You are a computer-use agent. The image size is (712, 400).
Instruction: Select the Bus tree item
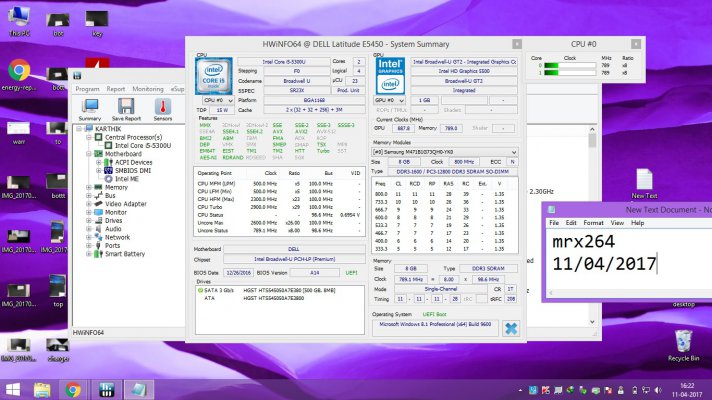point(110,196)
